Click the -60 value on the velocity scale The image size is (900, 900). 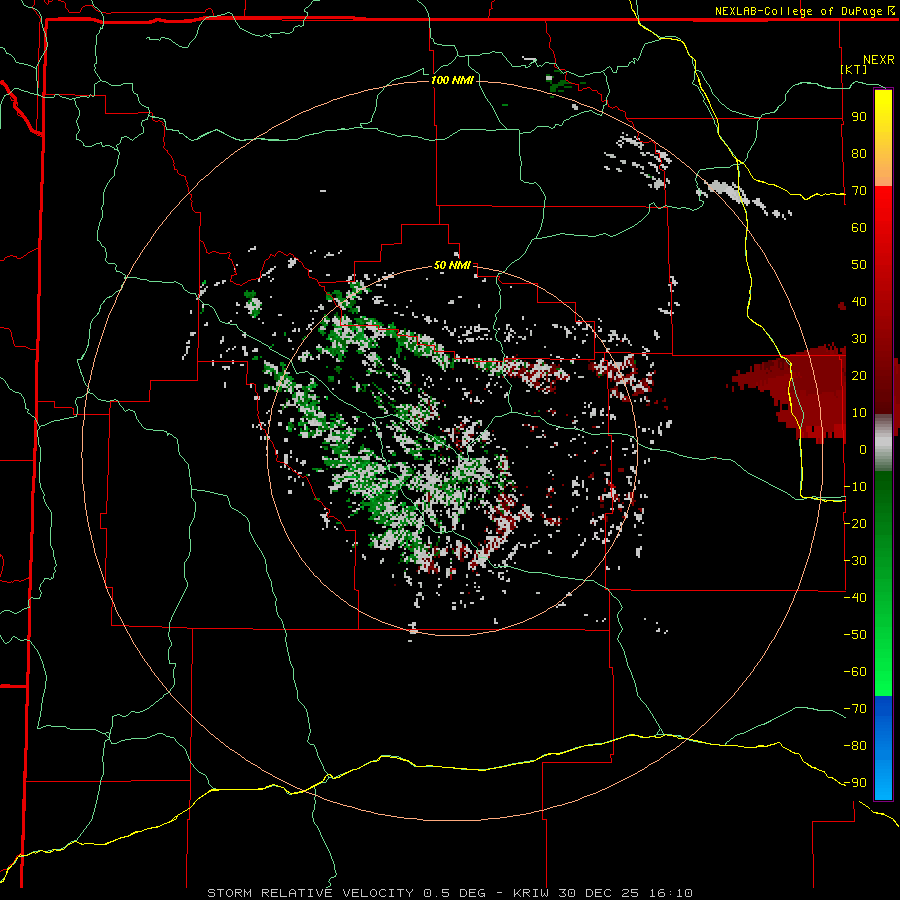pyautogui.click(x=855, y=672)
